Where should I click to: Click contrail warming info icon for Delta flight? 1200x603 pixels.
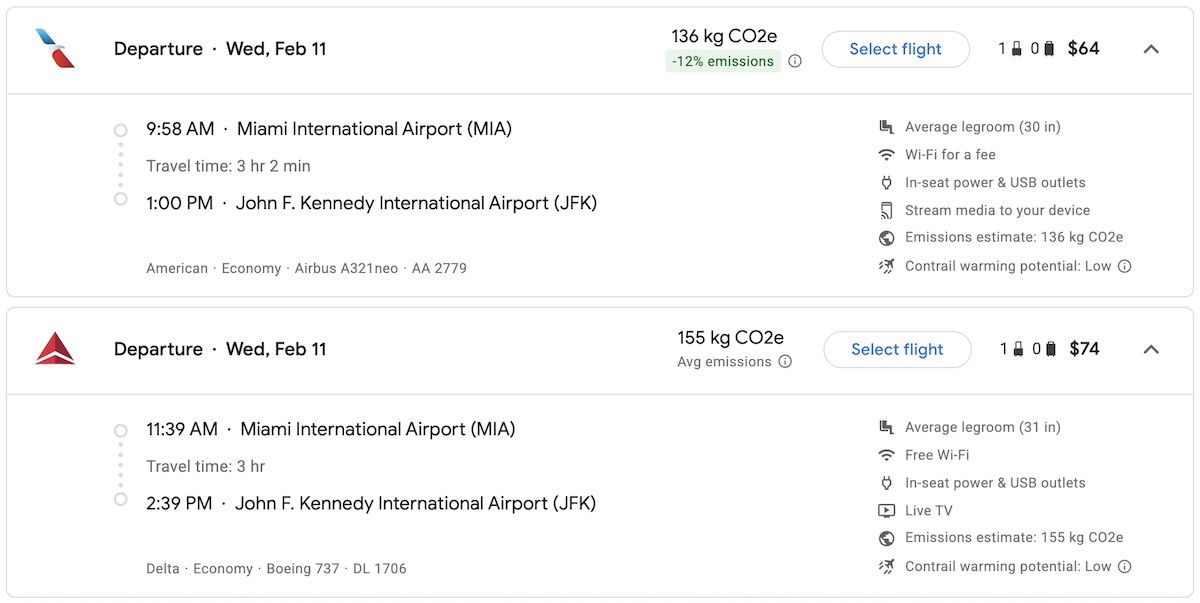[x=1124, y=566]
